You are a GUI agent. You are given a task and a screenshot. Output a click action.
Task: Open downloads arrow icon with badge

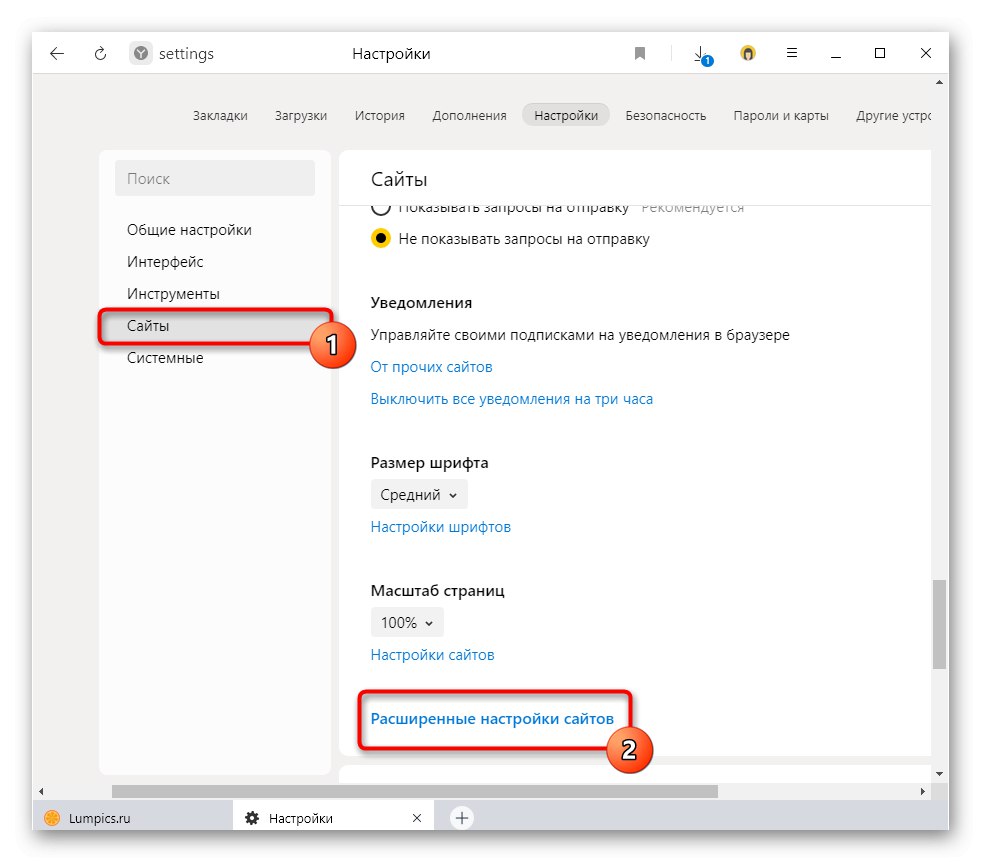(x=703, y=55)
